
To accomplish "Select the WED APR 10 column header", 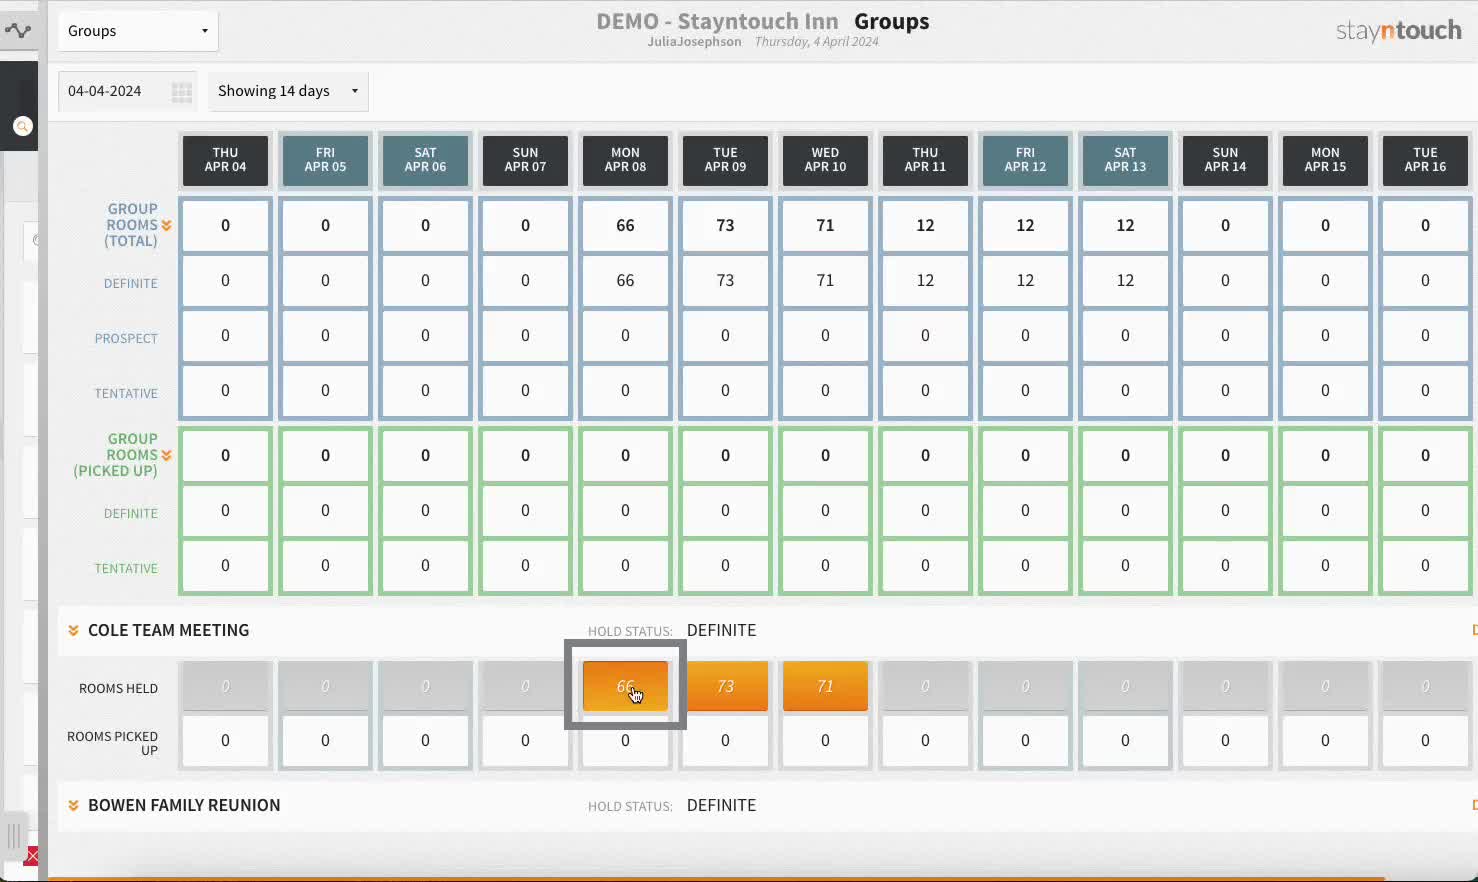I will click(x=825, y=160).
